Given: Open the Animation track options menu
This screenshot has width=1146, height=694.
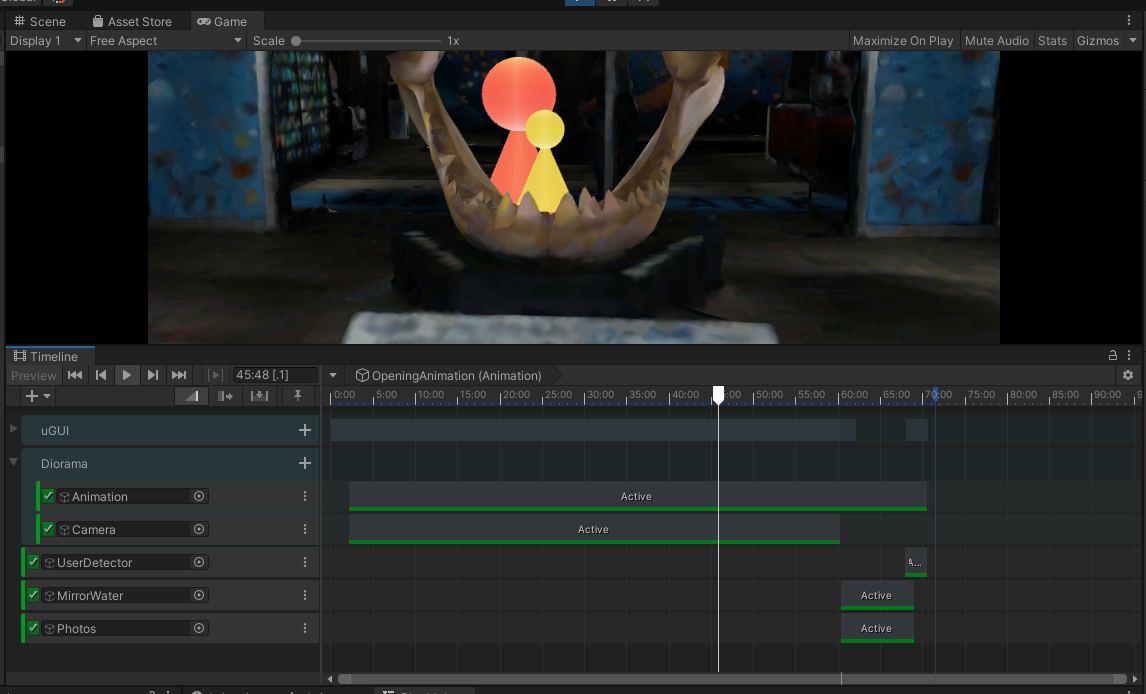Looking at the screenshot, I should [x=305, y=496].
